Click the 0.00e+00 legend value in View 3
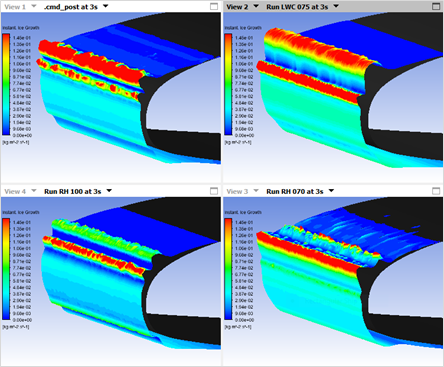This screenshot has width=444, height=367. click(x=244, y=320)
